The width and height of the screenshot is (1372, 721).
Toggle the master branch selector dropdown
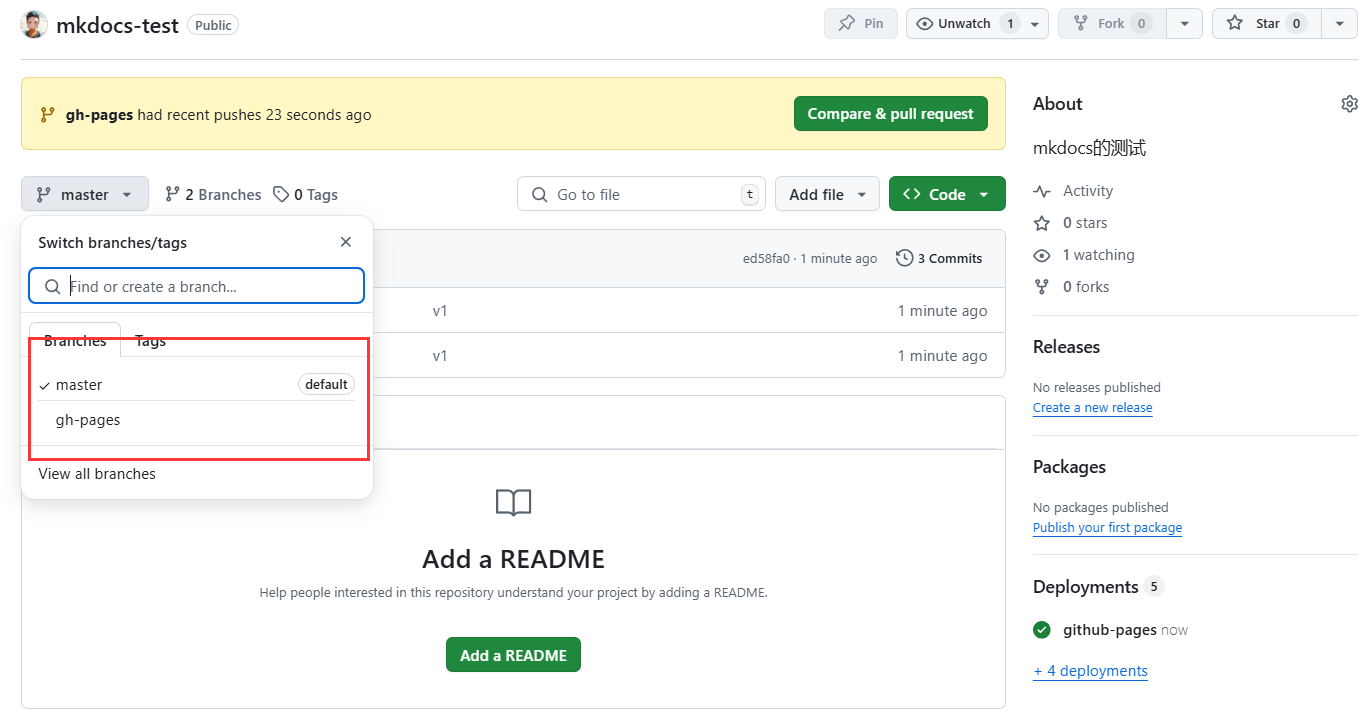point(85,194)
